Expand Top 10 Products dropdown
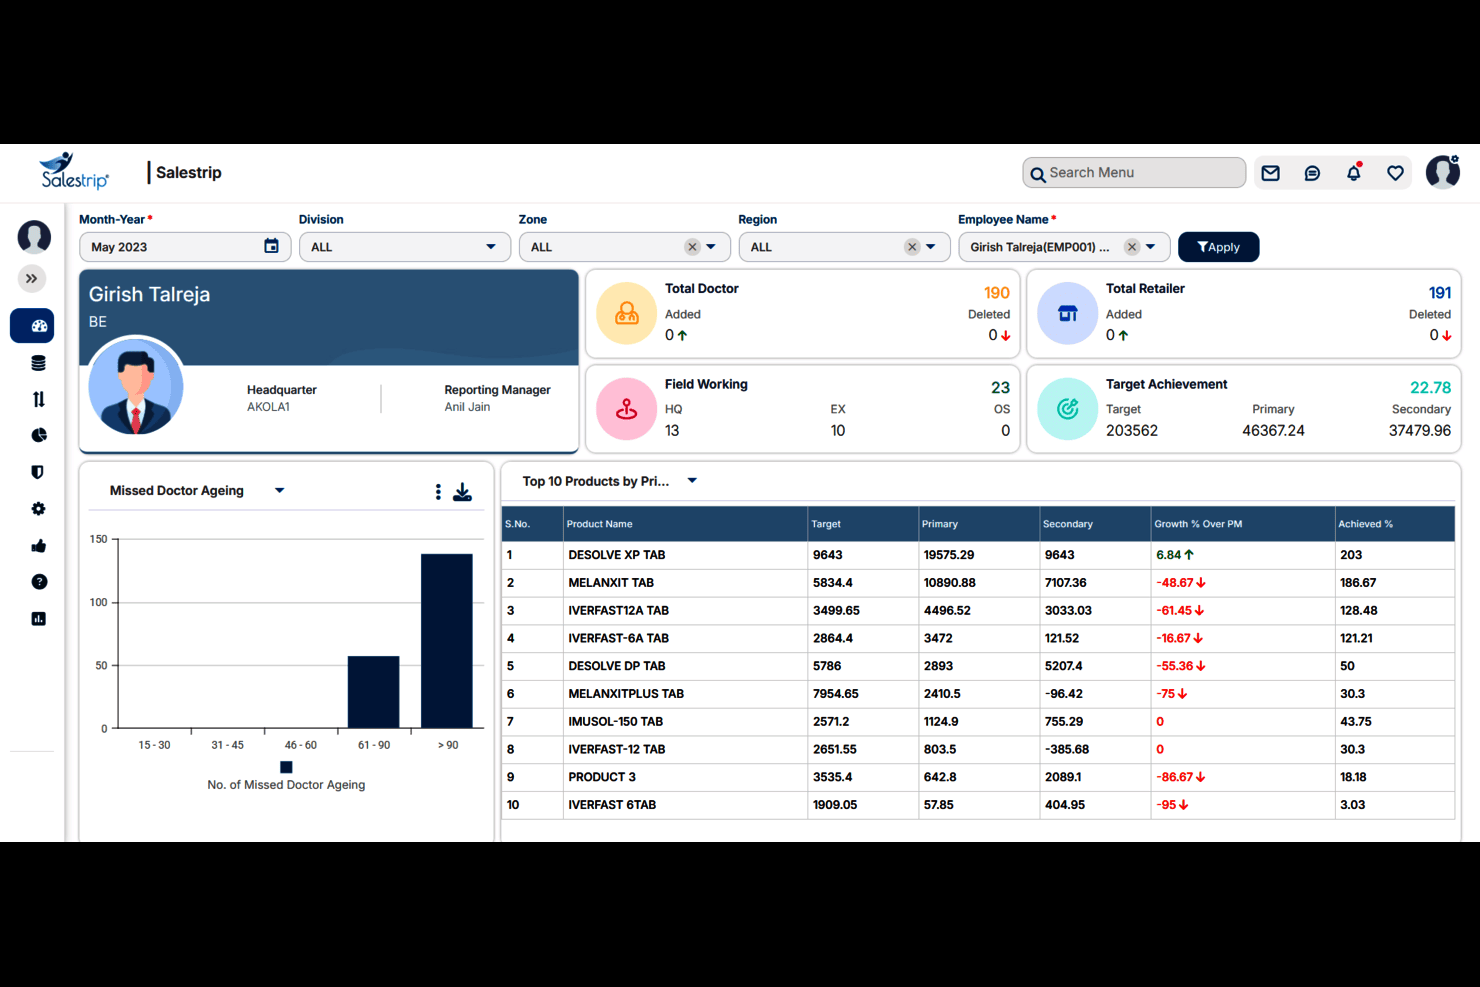This screenshot has height=987, width=1480. pyautogui.click(x=692, y=481)
